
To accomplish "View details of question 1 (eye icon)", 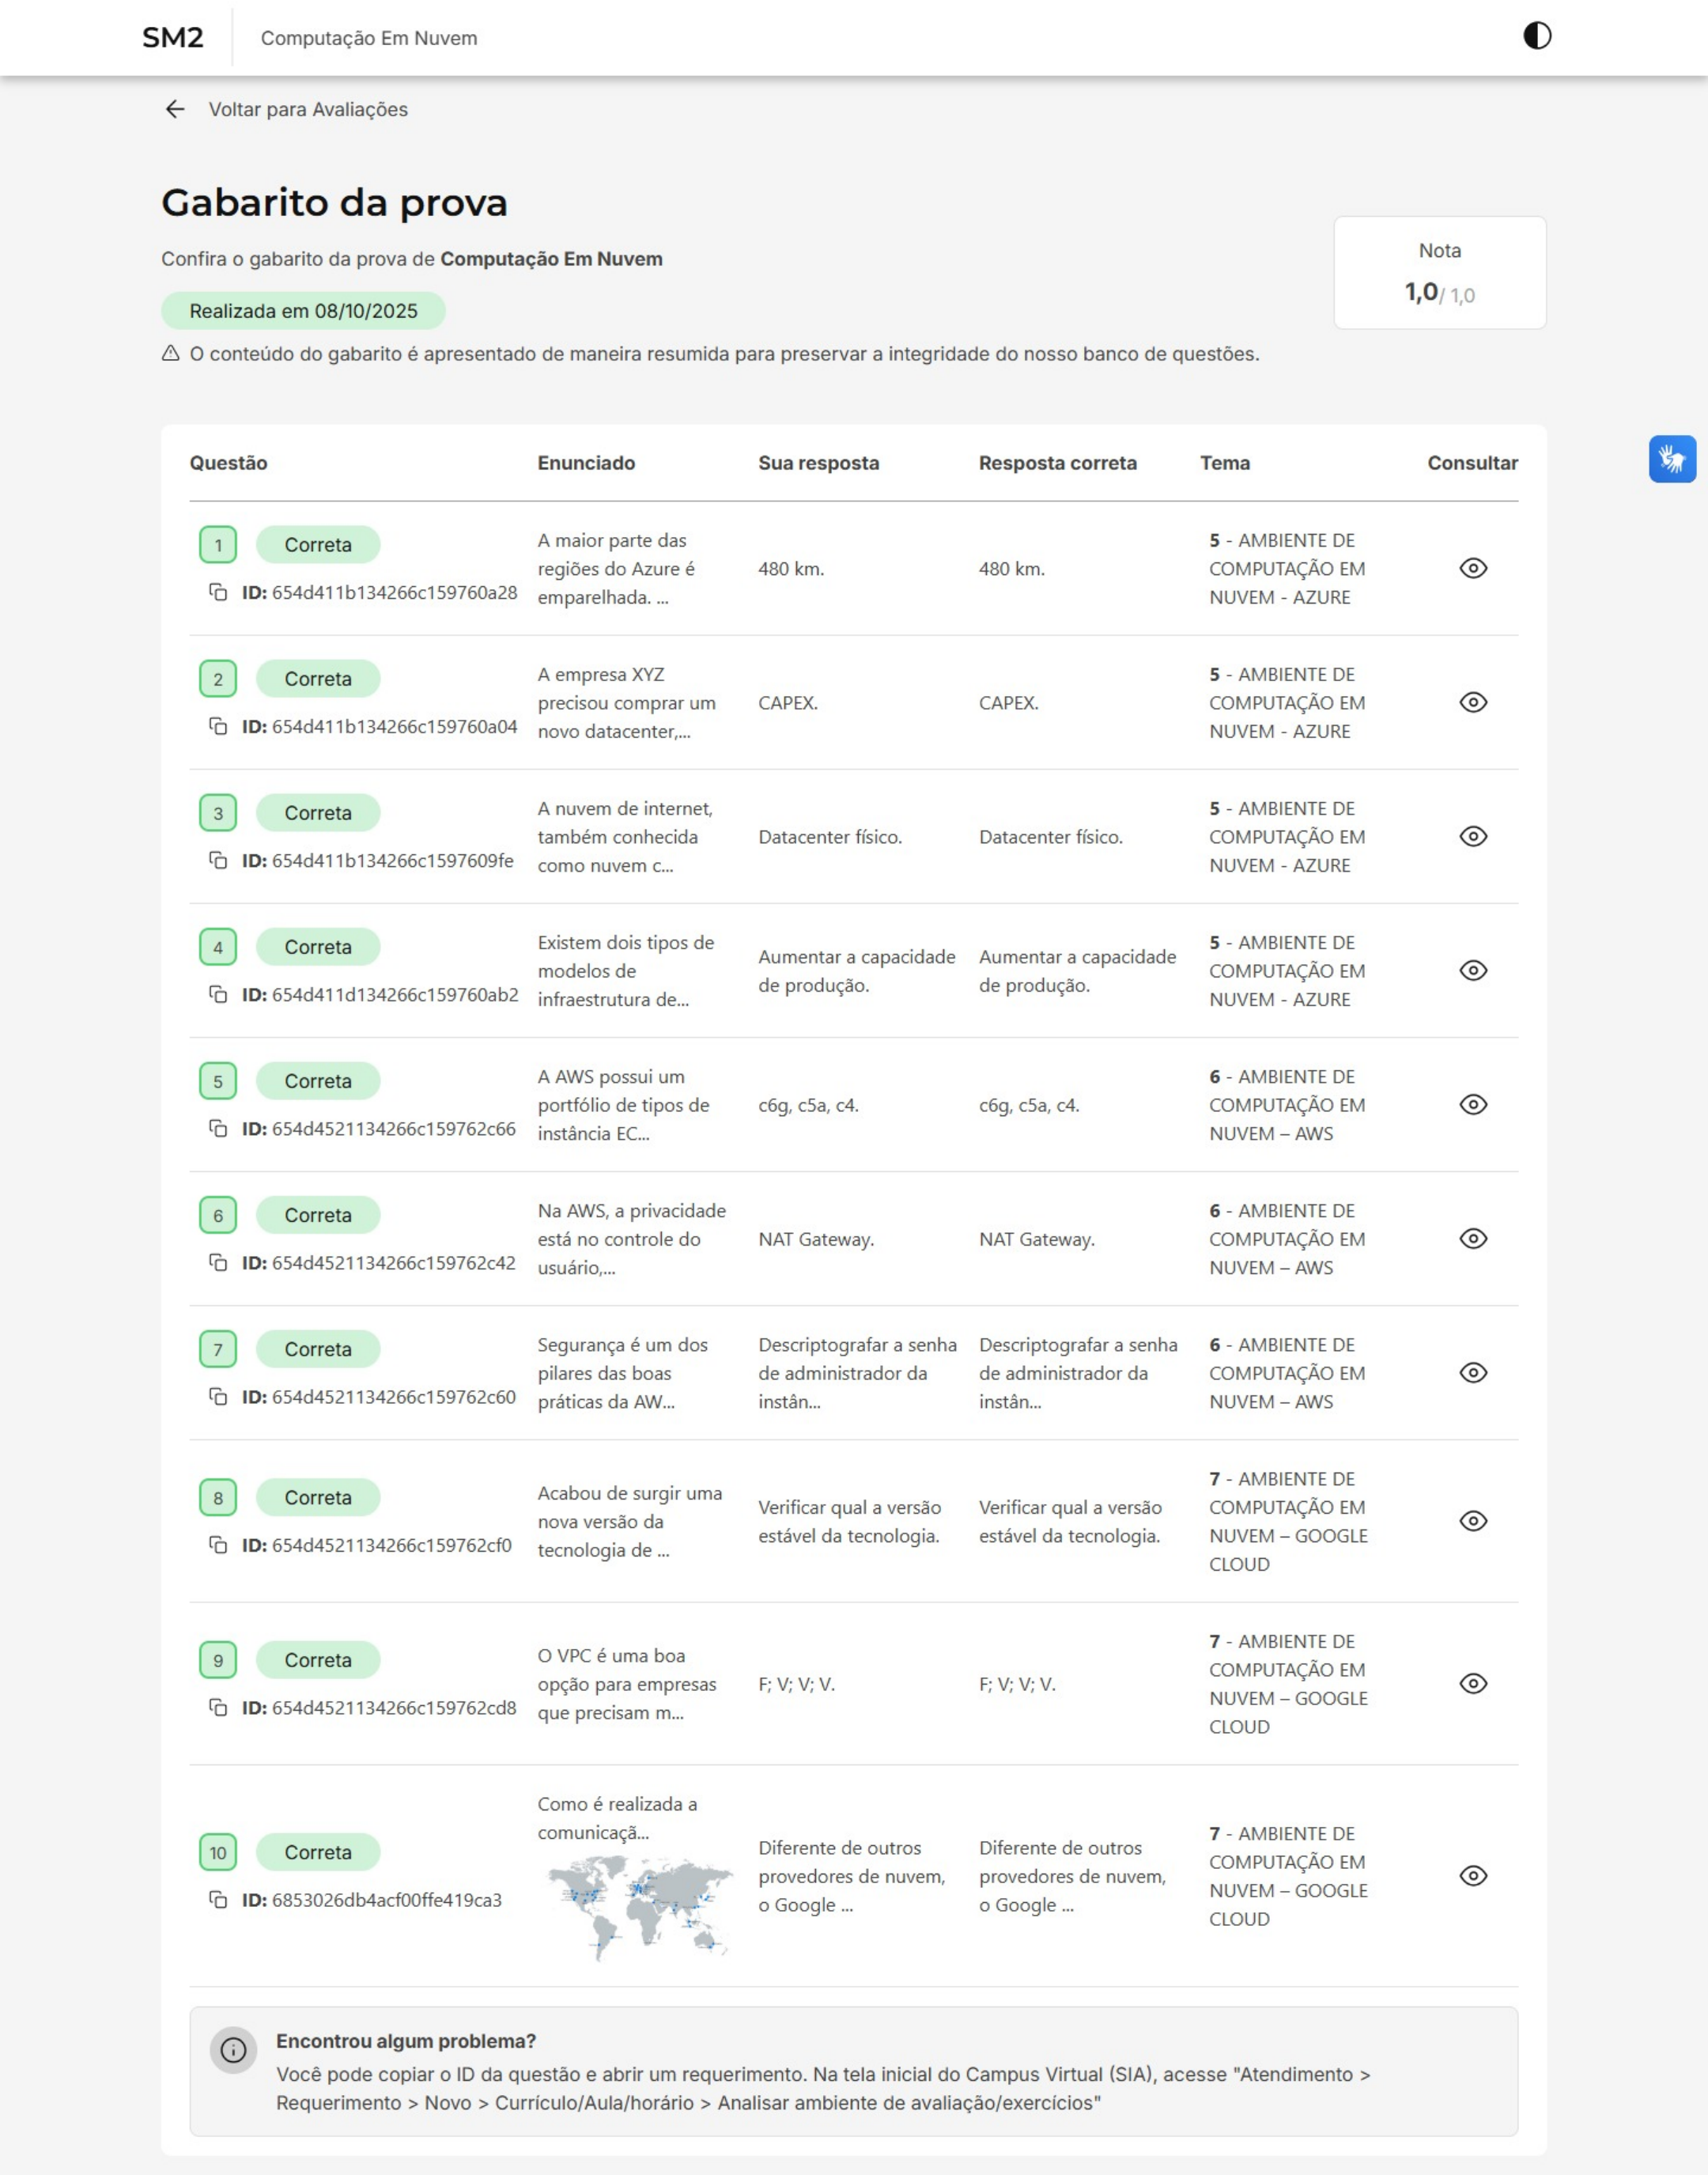I will (x=1473, y=568).
